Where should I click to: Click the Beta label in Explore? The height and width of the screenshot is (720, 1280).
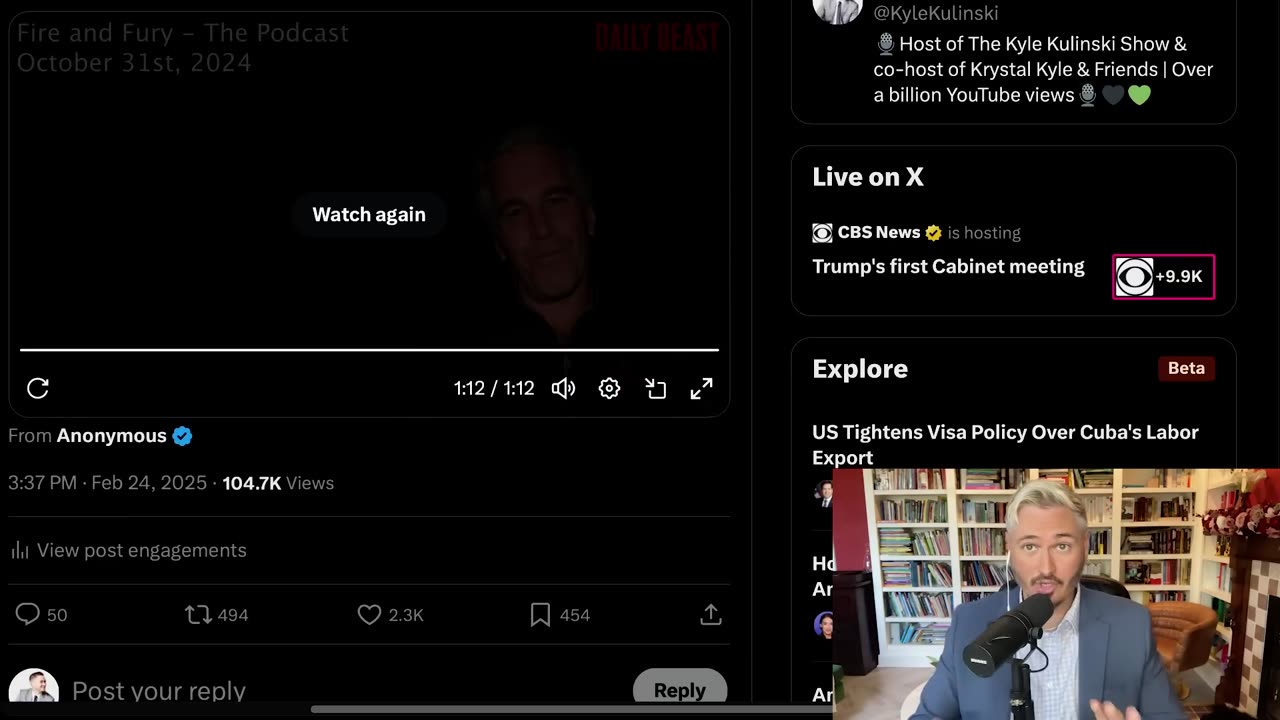pos(1186,368)
